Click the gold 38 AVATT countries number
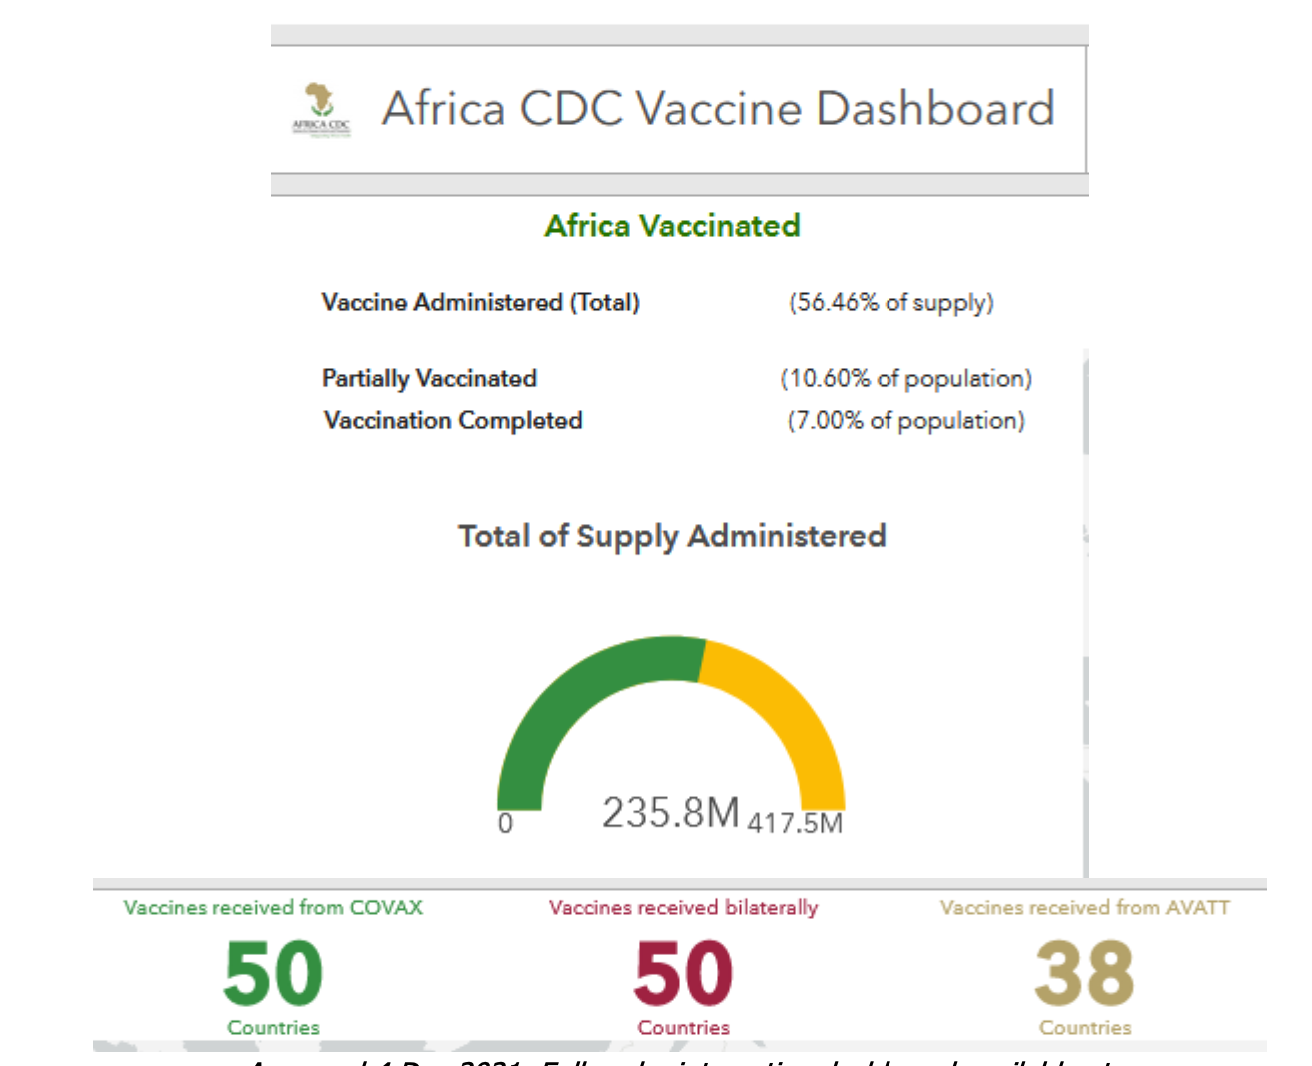This screenshot has width=1312, height=1066. coord(1084,972)
